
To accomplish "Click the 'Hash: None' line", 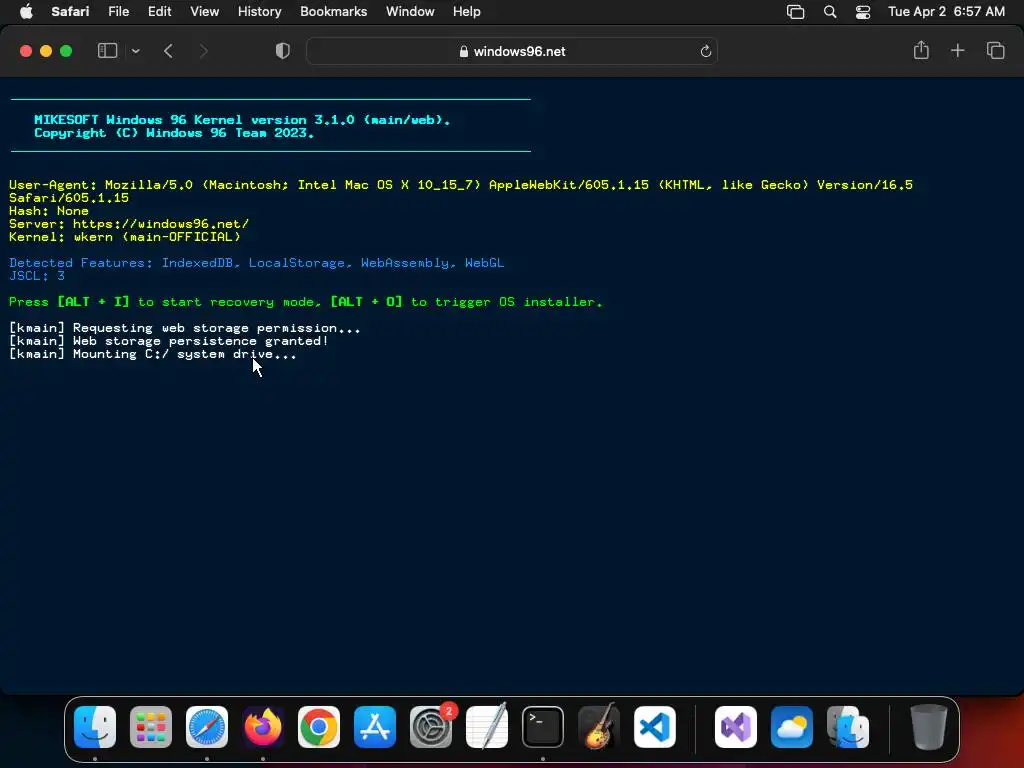I will pyautogui.click(x=48, y=210).
